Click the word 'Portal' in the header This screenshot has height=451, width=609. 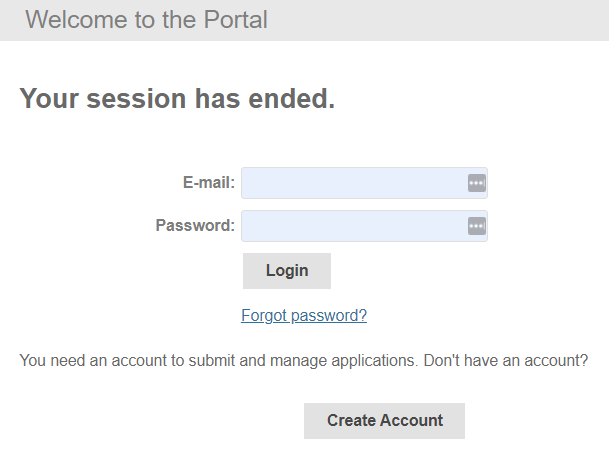pyautogui.click(x=236, y=19)
